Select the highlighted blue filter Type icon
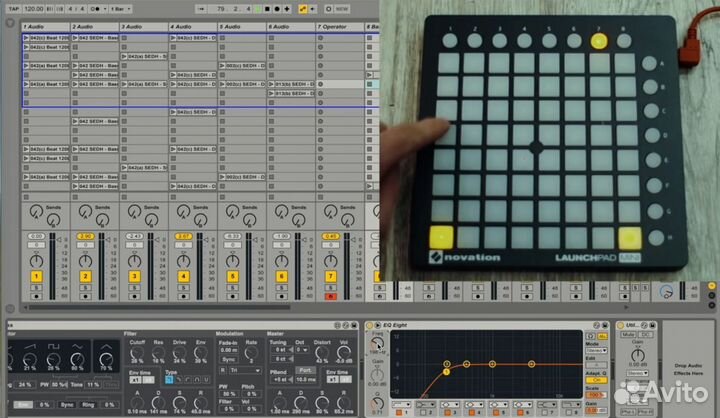The height and width of the screenshot is (418, 720). (169, 380)
